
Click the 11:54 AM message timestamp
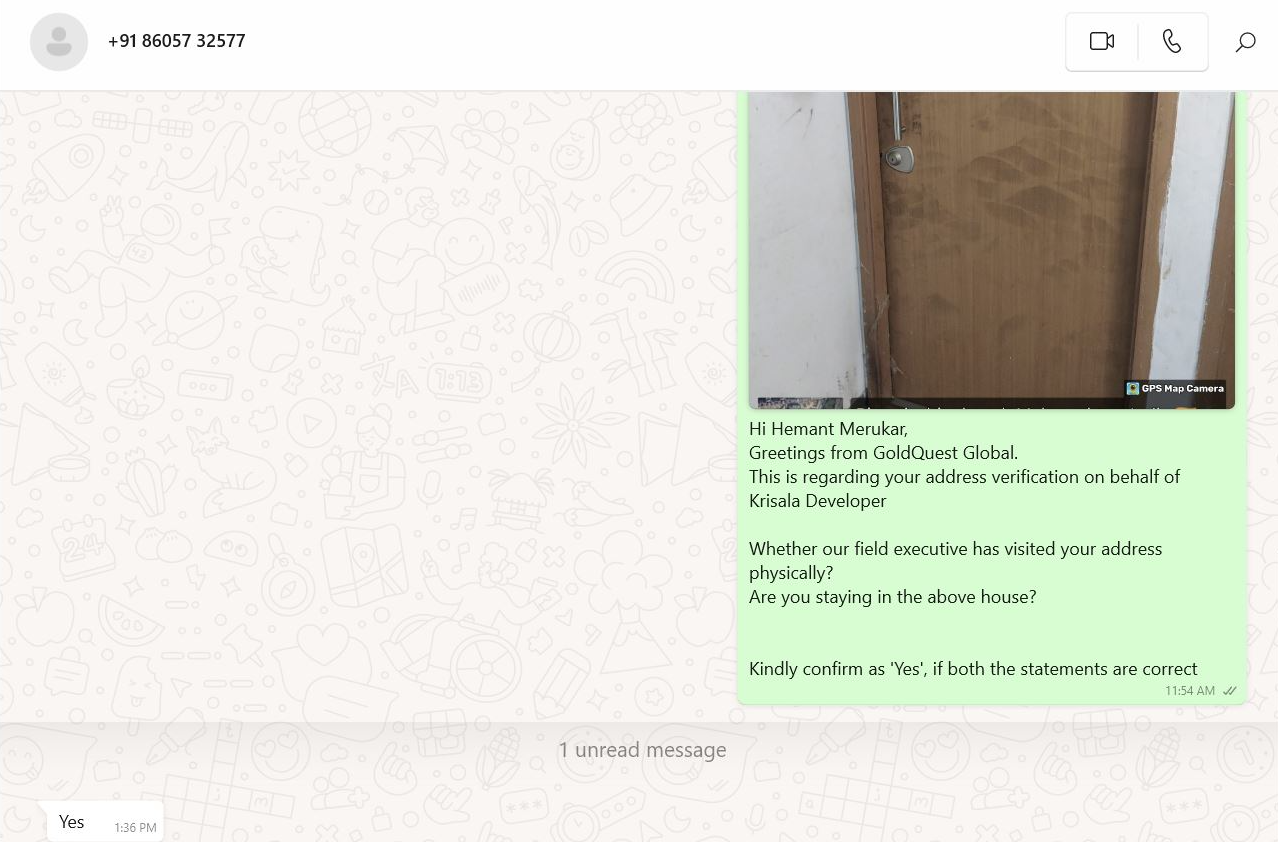(x=1190, y=691)
